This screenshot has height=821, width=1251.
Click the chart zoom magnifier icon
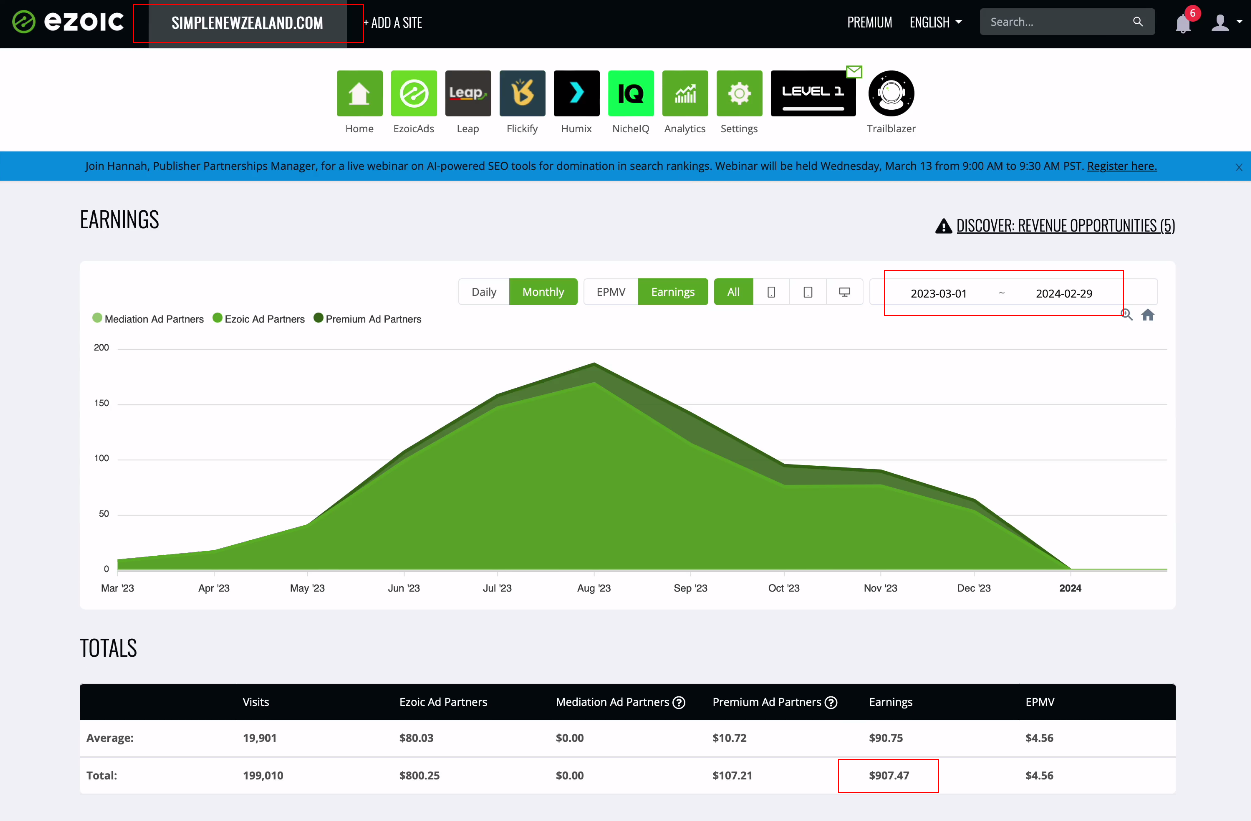[x=1127, y=315]
